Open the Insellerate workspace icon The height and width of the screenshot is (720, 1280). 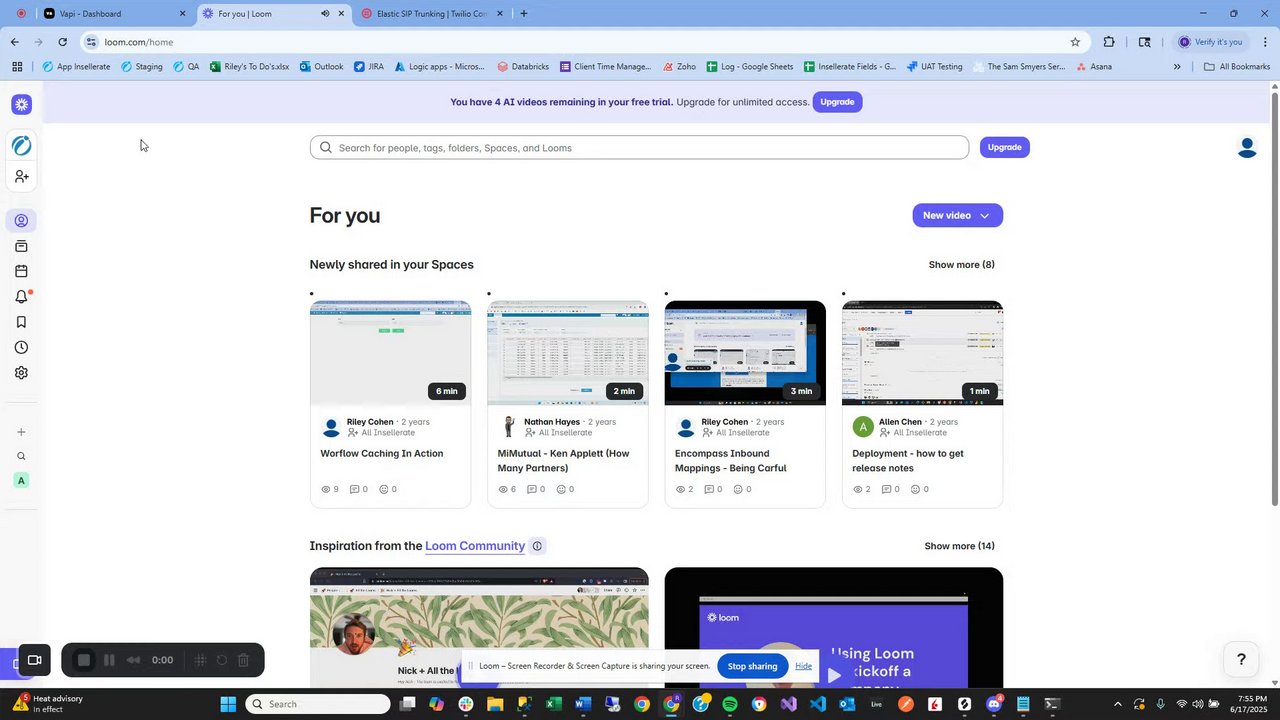pyautogui.click(x=21, y=146)
